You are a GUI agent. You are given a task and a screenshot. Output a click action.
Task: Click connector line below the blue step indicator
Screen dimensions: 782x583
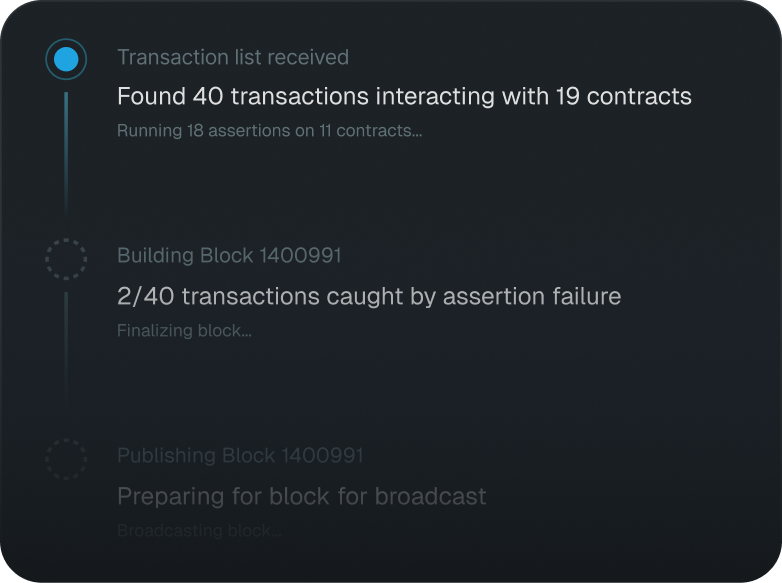pos(66,150)
